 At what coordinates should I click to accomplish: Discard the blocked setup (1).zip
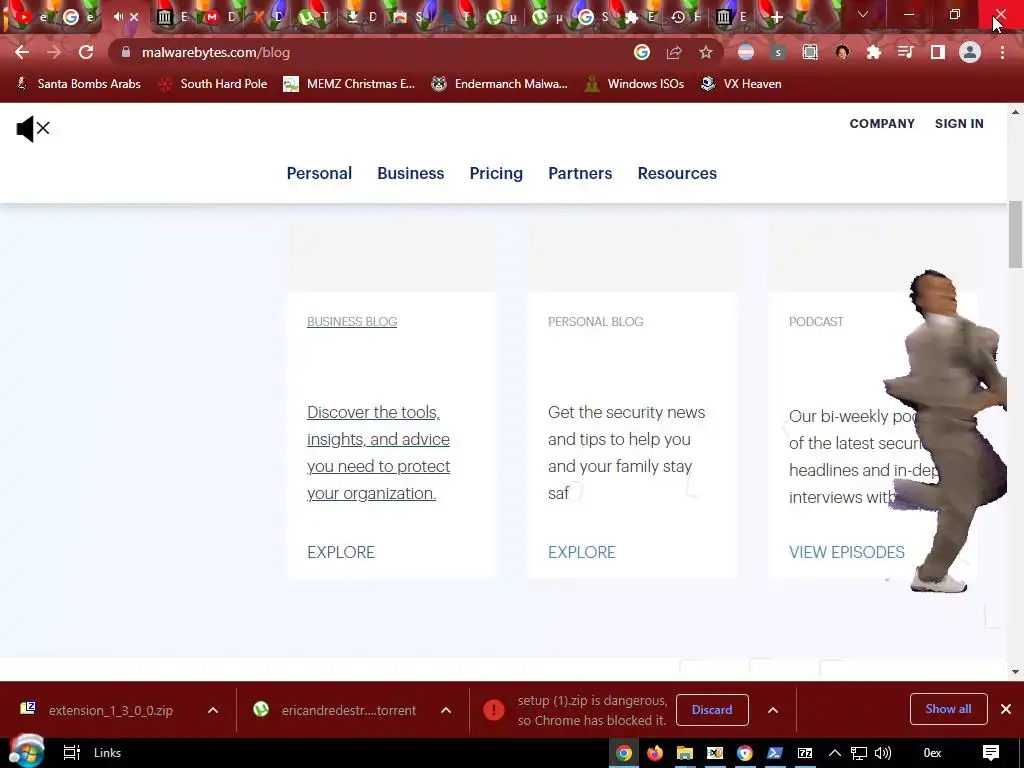[x=712, y=710]
